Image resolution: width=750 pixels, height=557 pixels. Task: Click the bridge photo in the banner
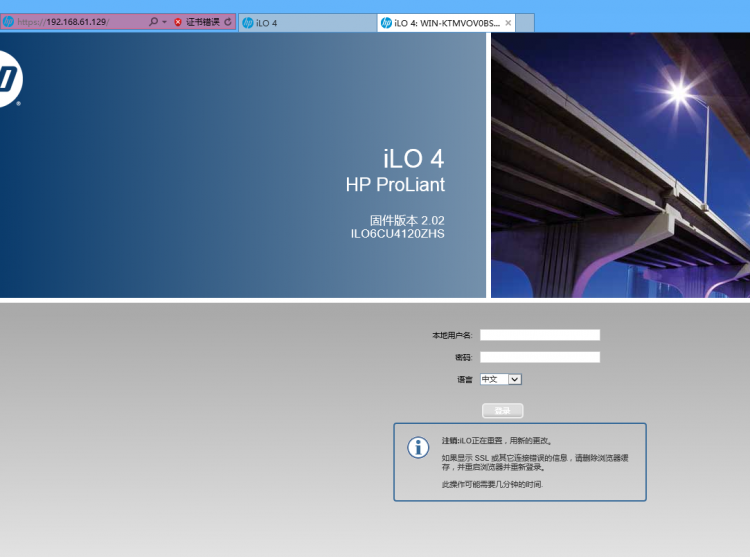620,165
